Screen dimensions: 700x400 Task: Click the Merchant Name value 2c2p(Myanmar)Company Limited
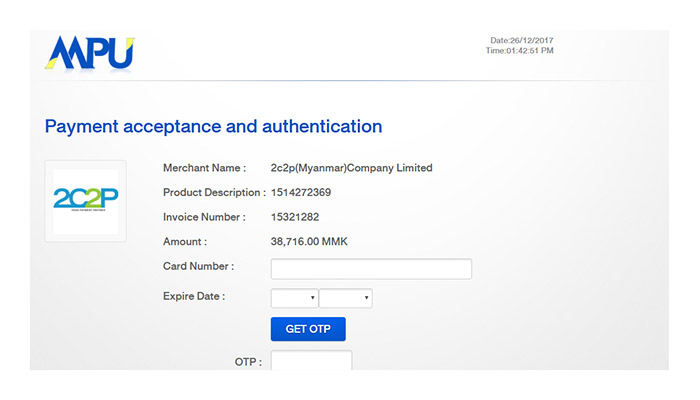pos(351,168)
